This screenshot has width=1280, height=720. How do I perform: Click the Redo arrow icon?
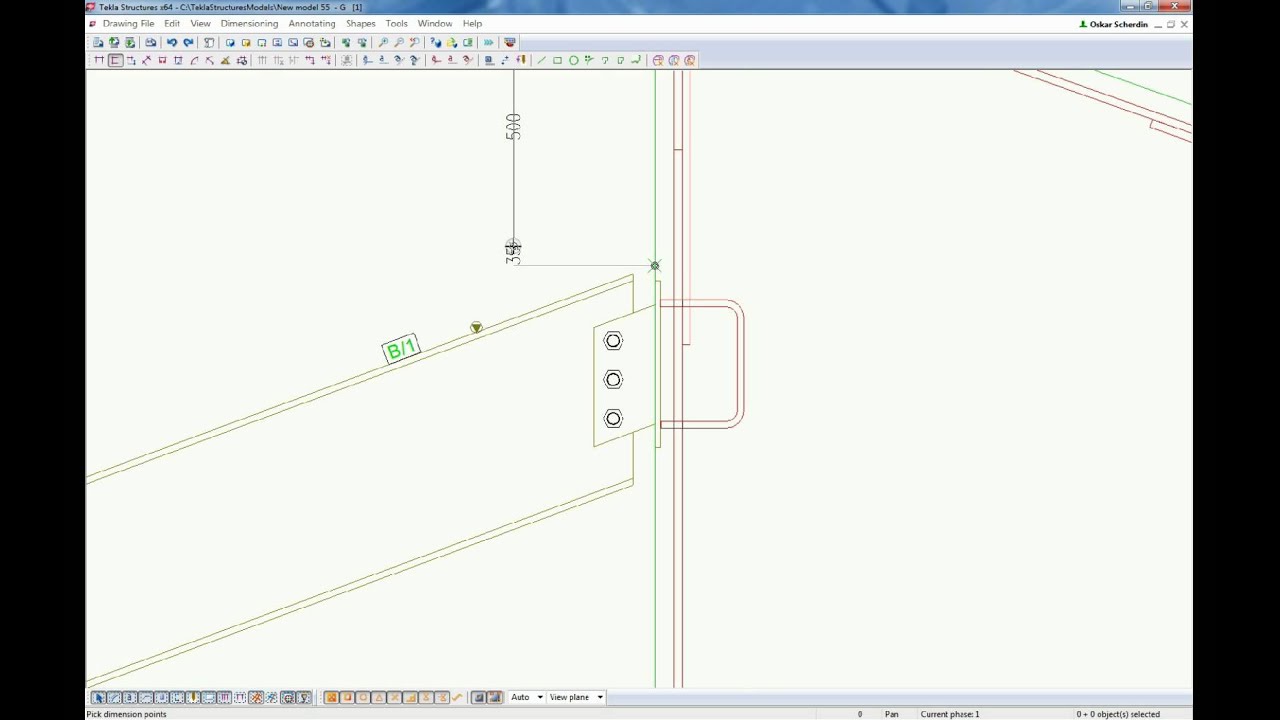(x=188, y=42)
